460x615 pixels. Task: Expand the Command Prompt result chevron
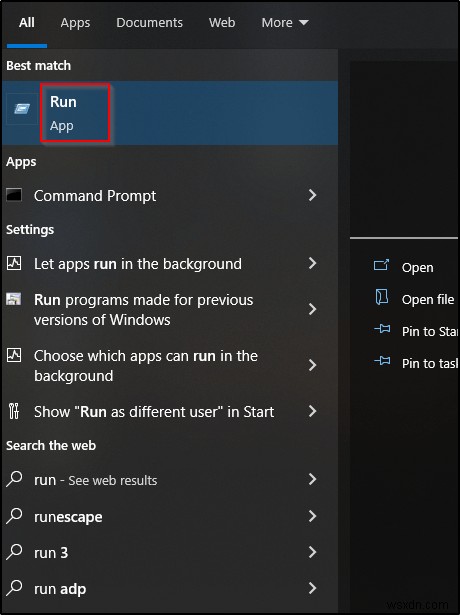click(312, 195)
